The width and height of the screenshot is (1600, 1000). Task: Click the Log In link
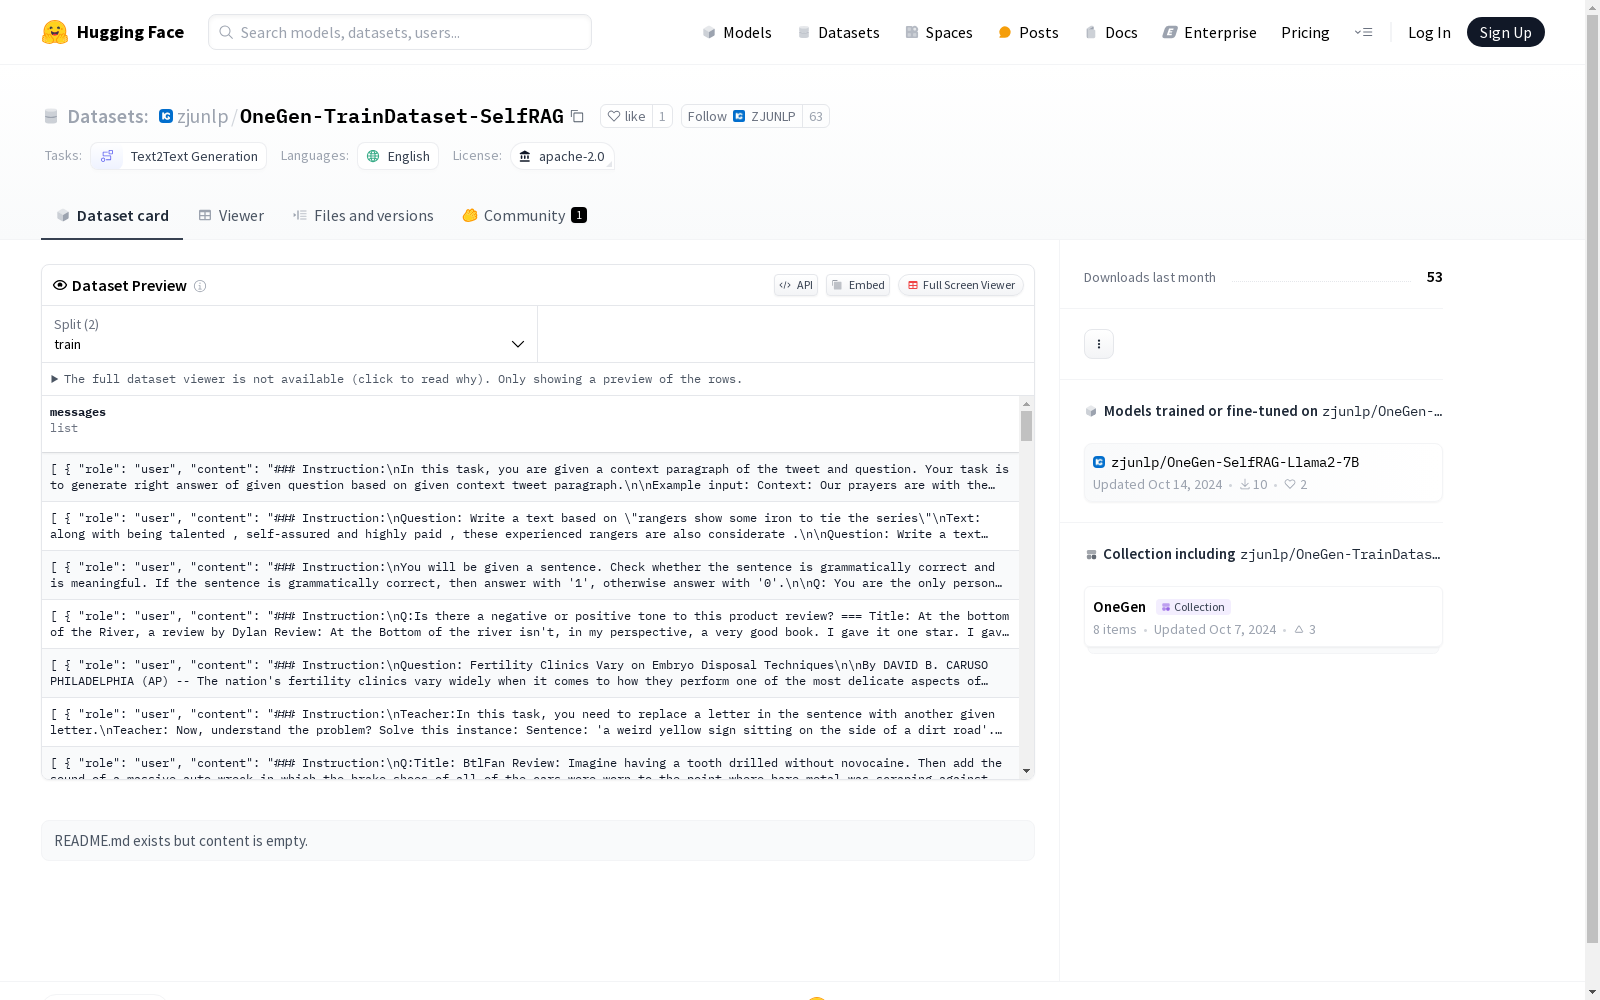tap(1429, 32)
